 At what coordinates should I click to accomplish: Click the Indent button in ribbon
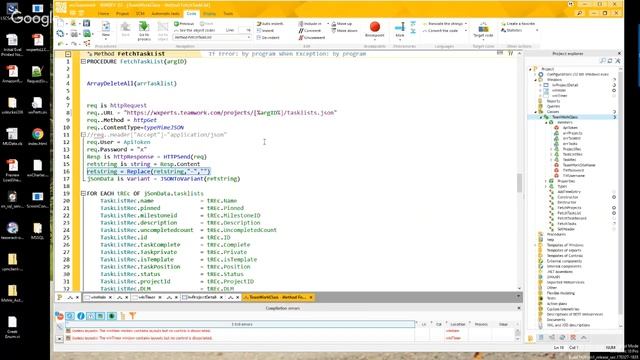pos(265,31)
